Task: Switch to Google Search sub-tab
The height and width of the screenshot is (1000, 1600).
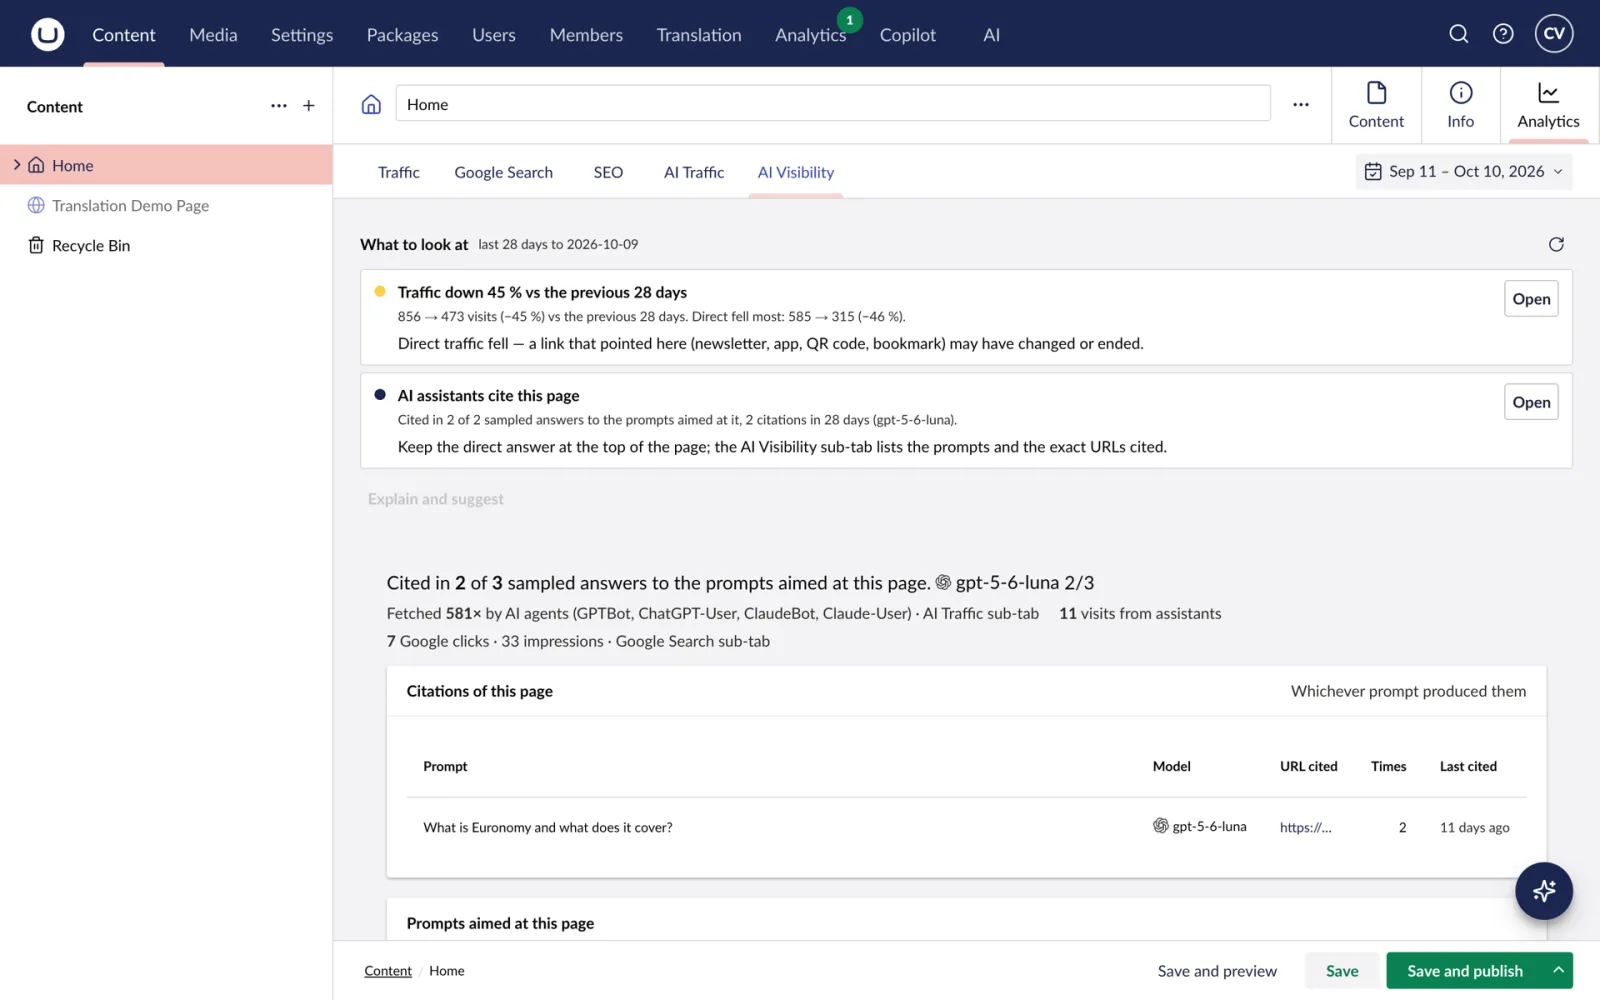Action: point(503,172)
